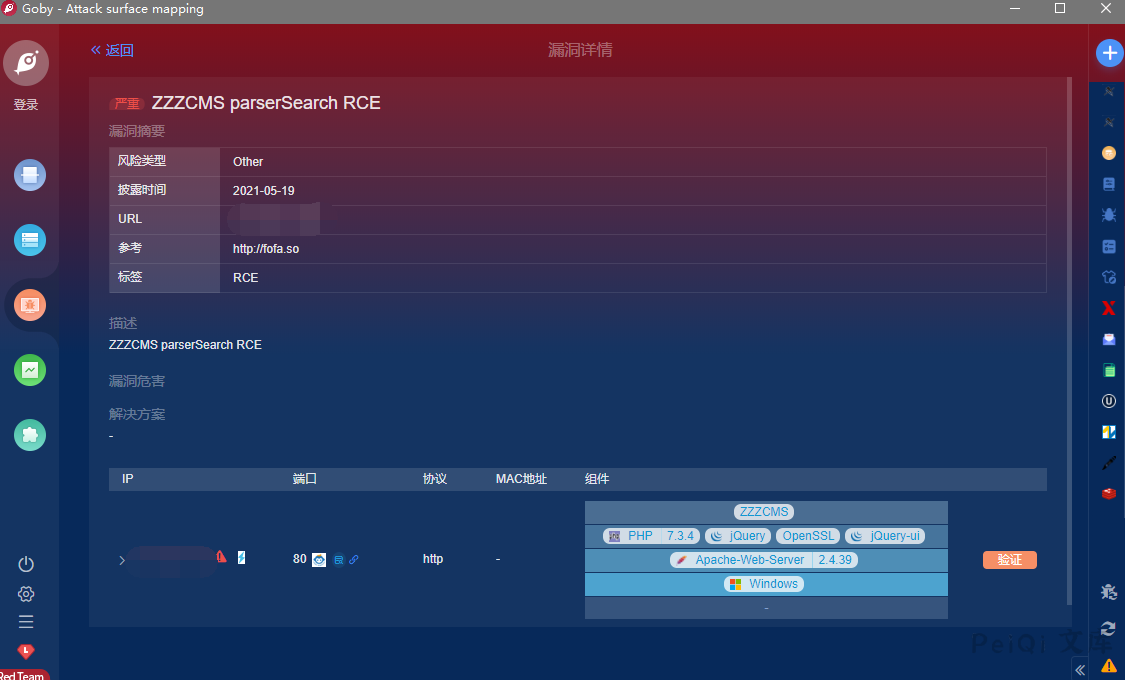This screenshot has width=1125, height=680.
Task: Open the vulnerability monitor icon in left sidebar
Action: [x=30, y=304]
